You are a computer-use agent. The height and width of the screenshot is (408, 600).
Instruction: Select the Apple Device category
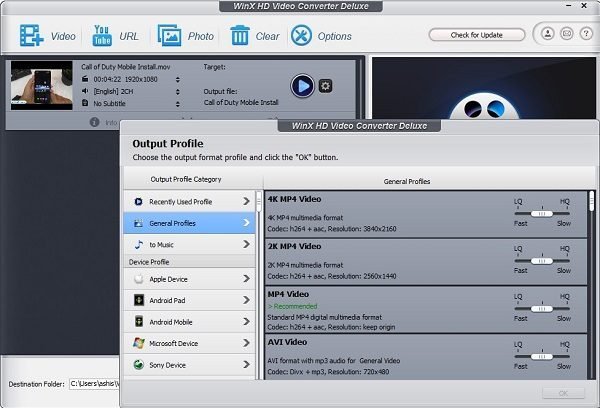pyautogui.click(x=189, y=279)
